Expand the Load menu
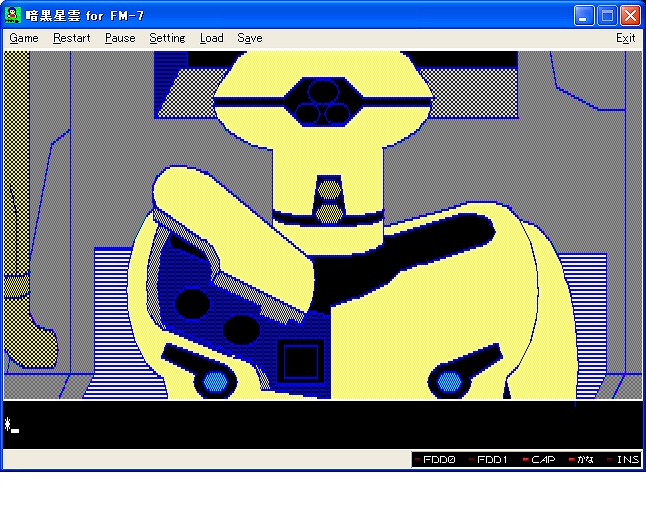 tap(211, 38)
